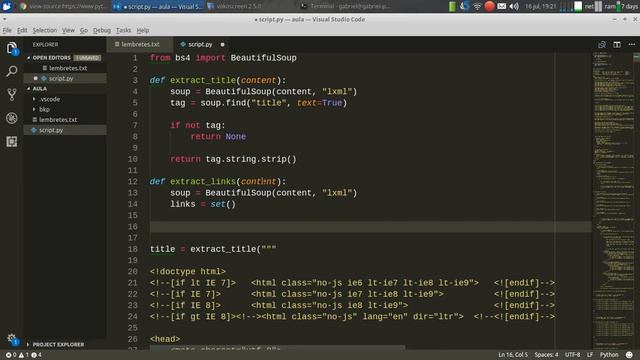This screenshot has width=640, height=360.
Task: Click the code minimap preview
Action: pos(612,200)
